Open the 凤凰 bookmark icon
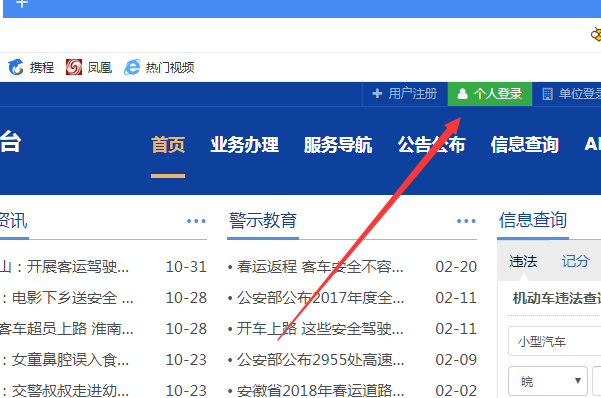 74,67
